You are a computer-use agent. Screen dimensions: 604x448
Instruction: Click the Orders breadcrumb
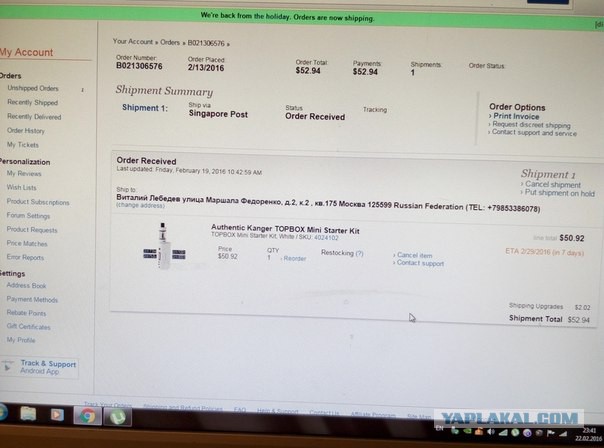(x=170, y=42)
